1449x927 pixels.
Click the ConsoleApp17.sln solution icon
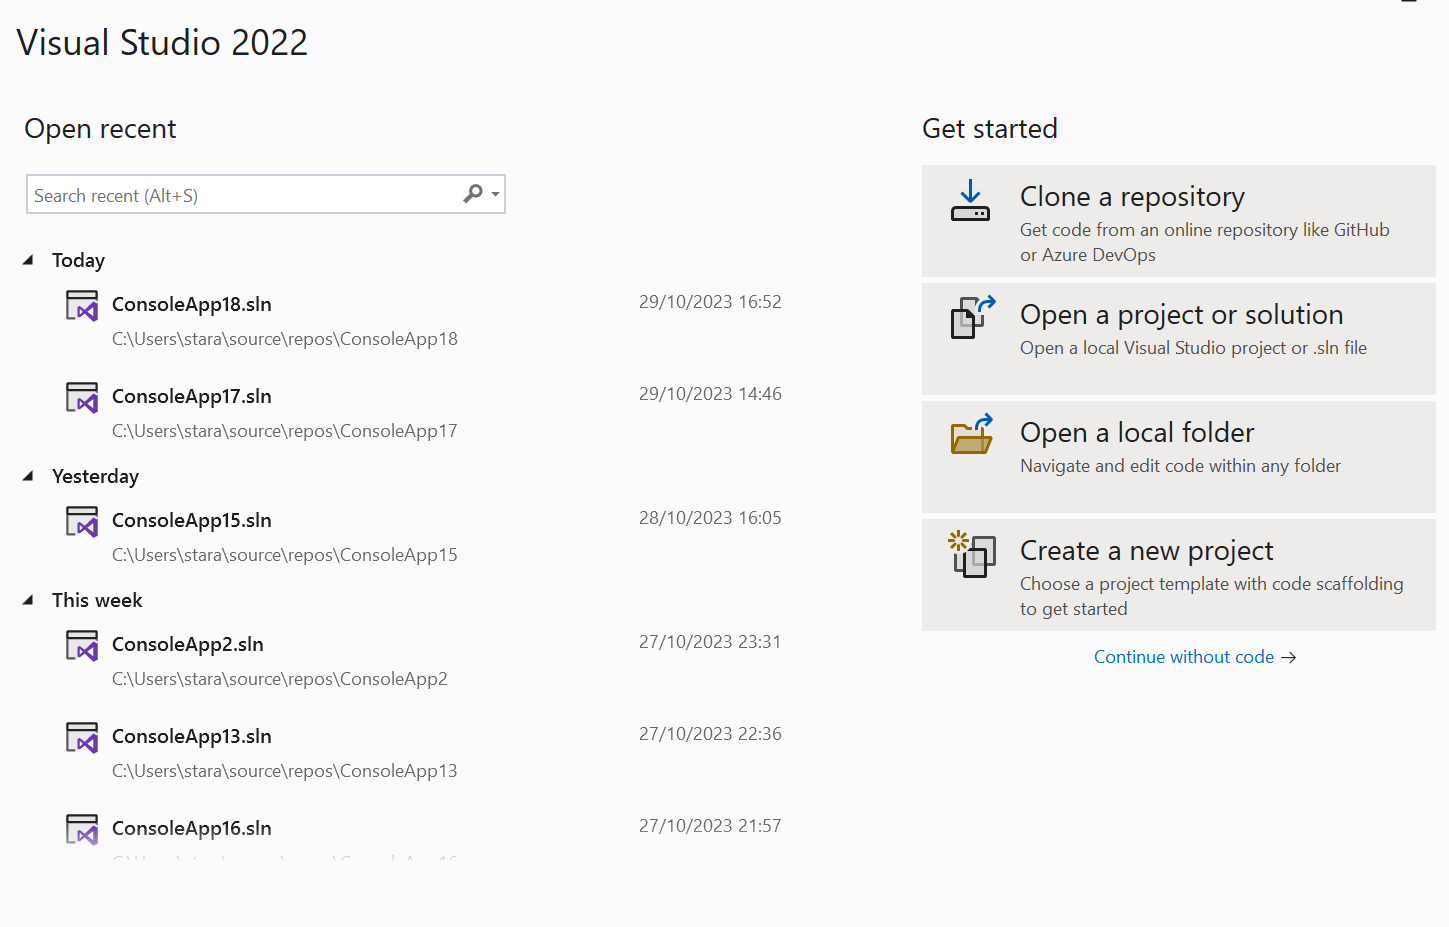[82, 397]
